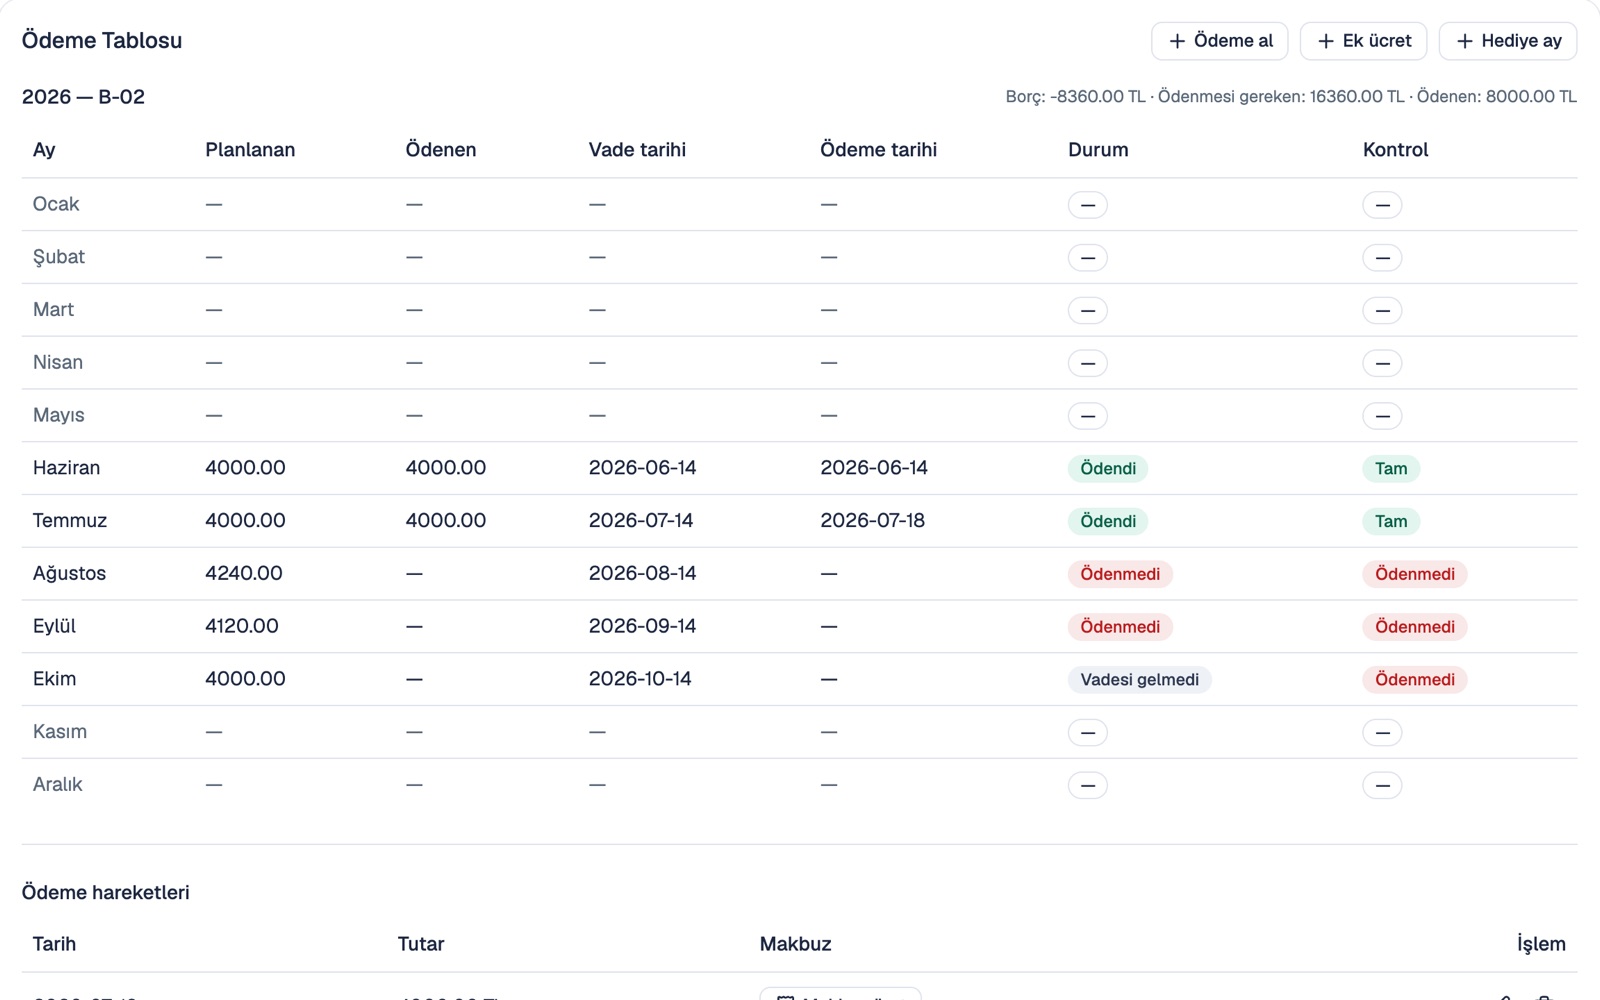The height and width of the screenshot is (1000, 1600).
Task: Click planned amount 4240.00
Action: [244, 574]
